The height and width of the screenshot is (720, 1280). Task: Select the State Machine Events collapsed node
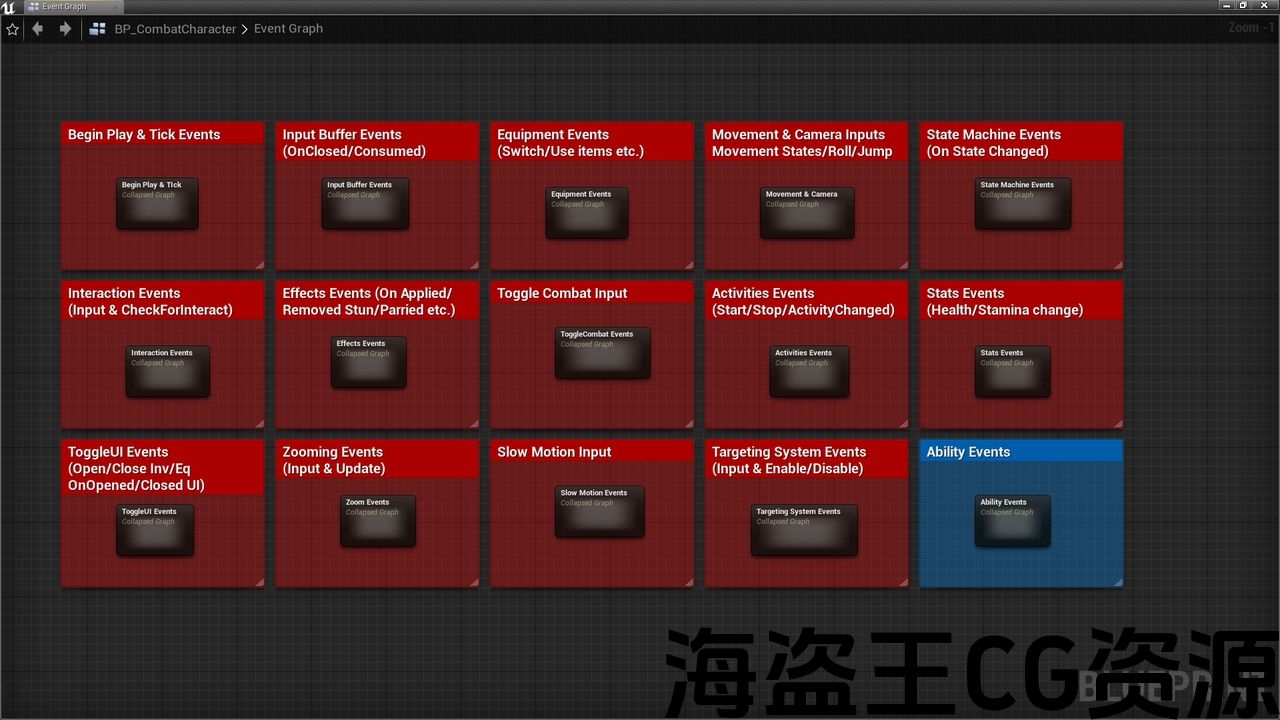(x=1022, y=204)
